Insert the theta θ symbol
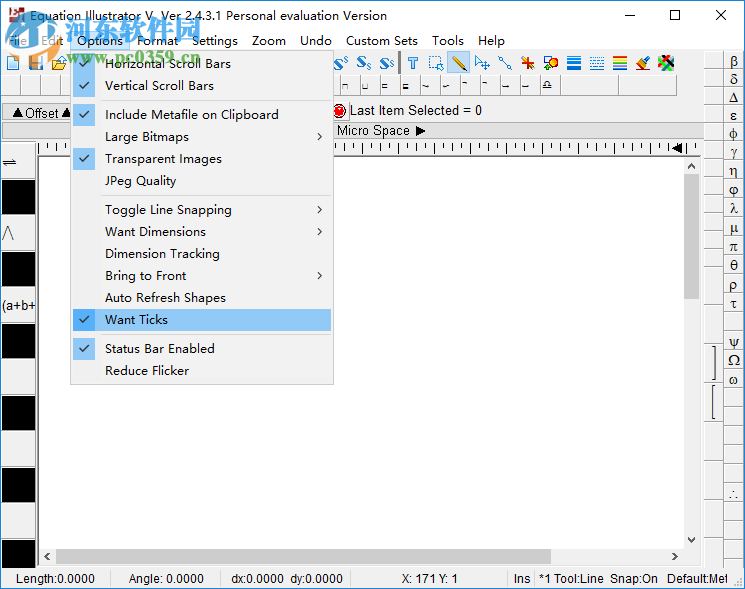This screenshot has height=589, width=745. click(734, 266)
